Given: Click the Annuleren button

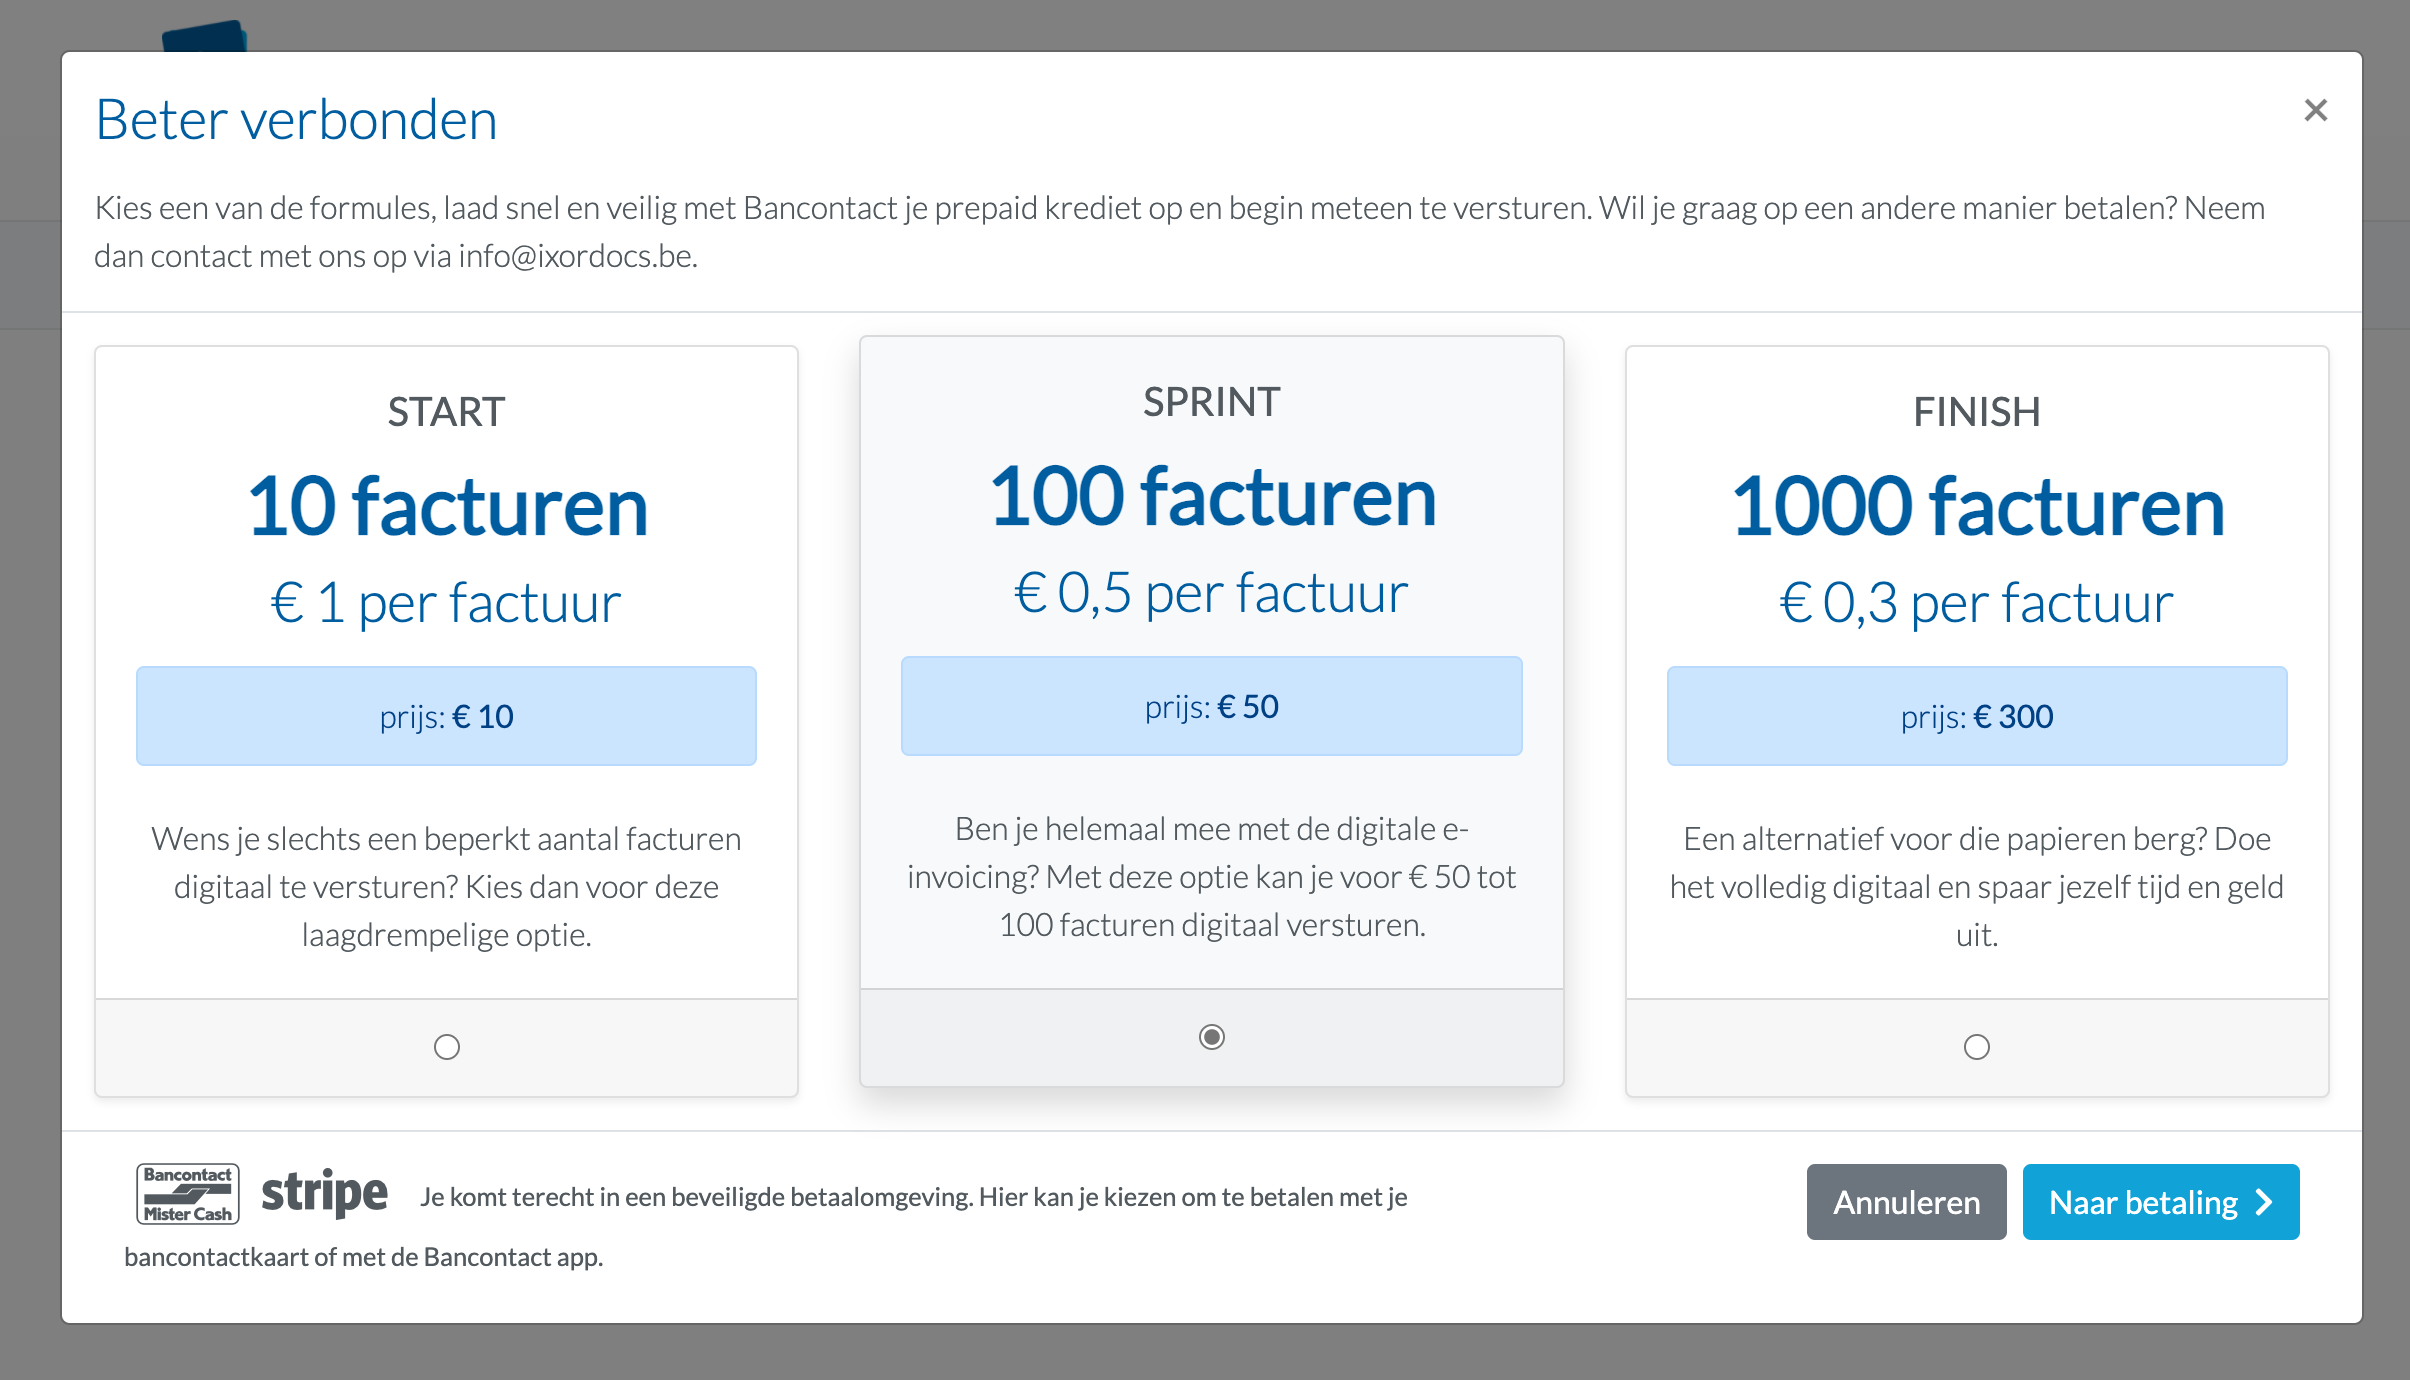Looking at the screenshot, I should (x=1906, y=1202).
